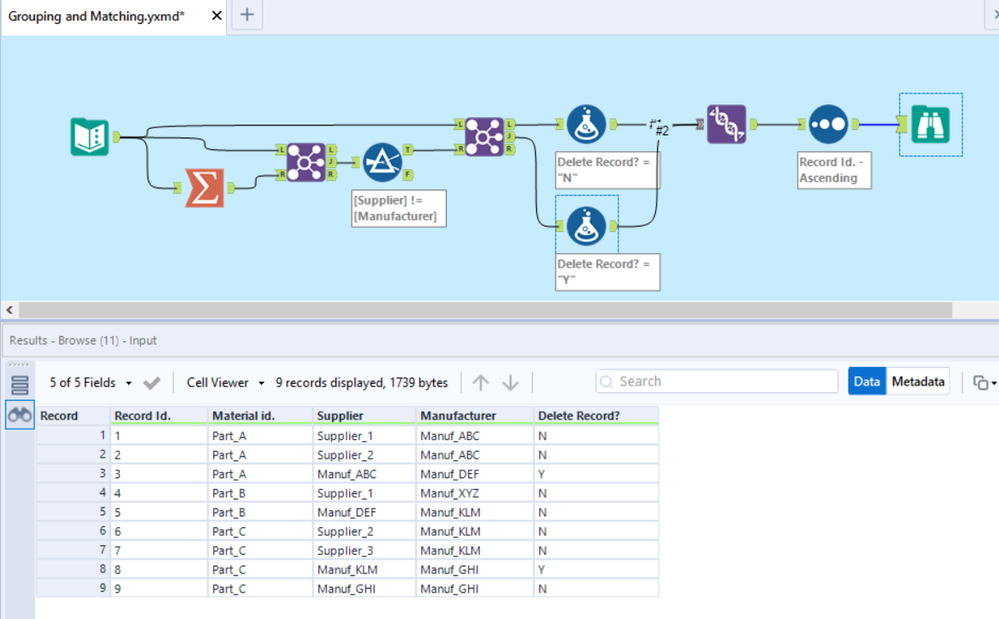Click the Search results input field
This screenshot has width=999, height=619.
[717, 381]
